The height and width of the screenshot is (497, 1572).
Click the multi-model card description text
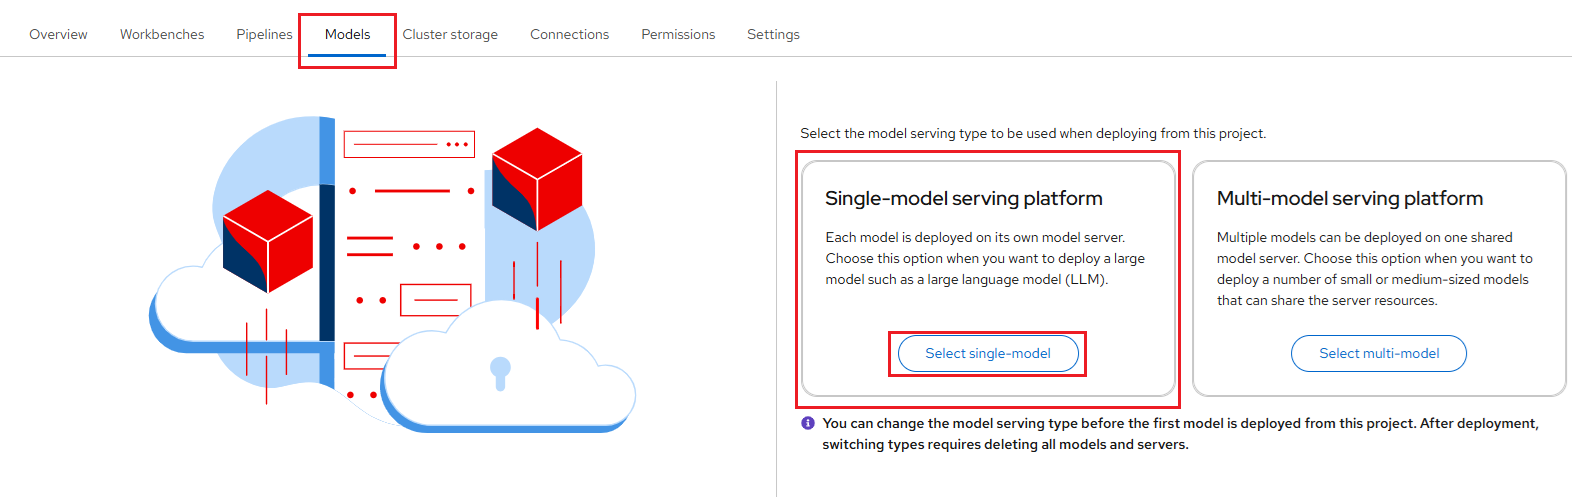(1373, 269)
